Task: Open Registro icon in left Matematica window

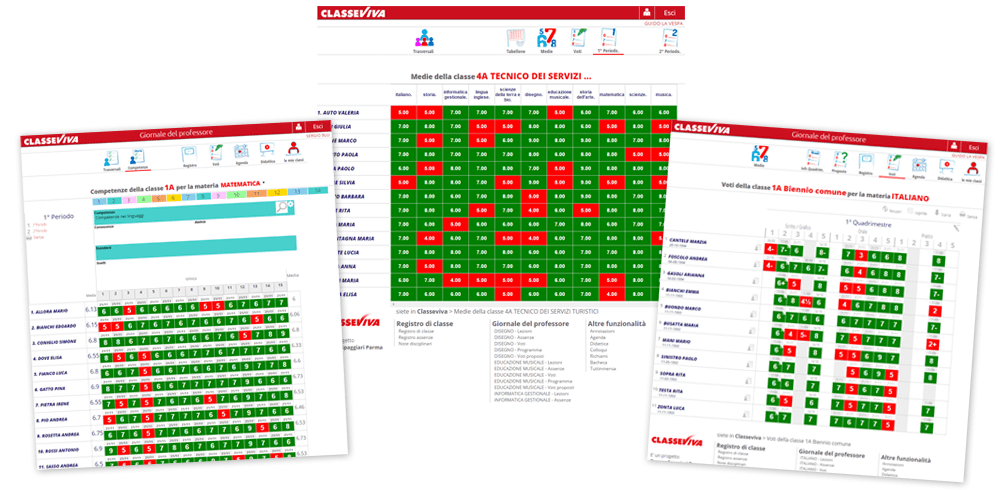Action: point(189,157)
